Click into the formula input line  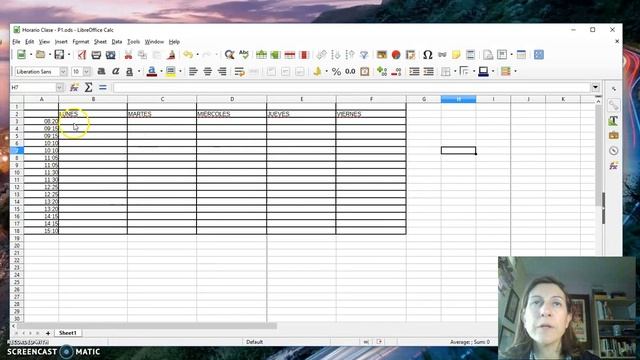coord(351,87)
